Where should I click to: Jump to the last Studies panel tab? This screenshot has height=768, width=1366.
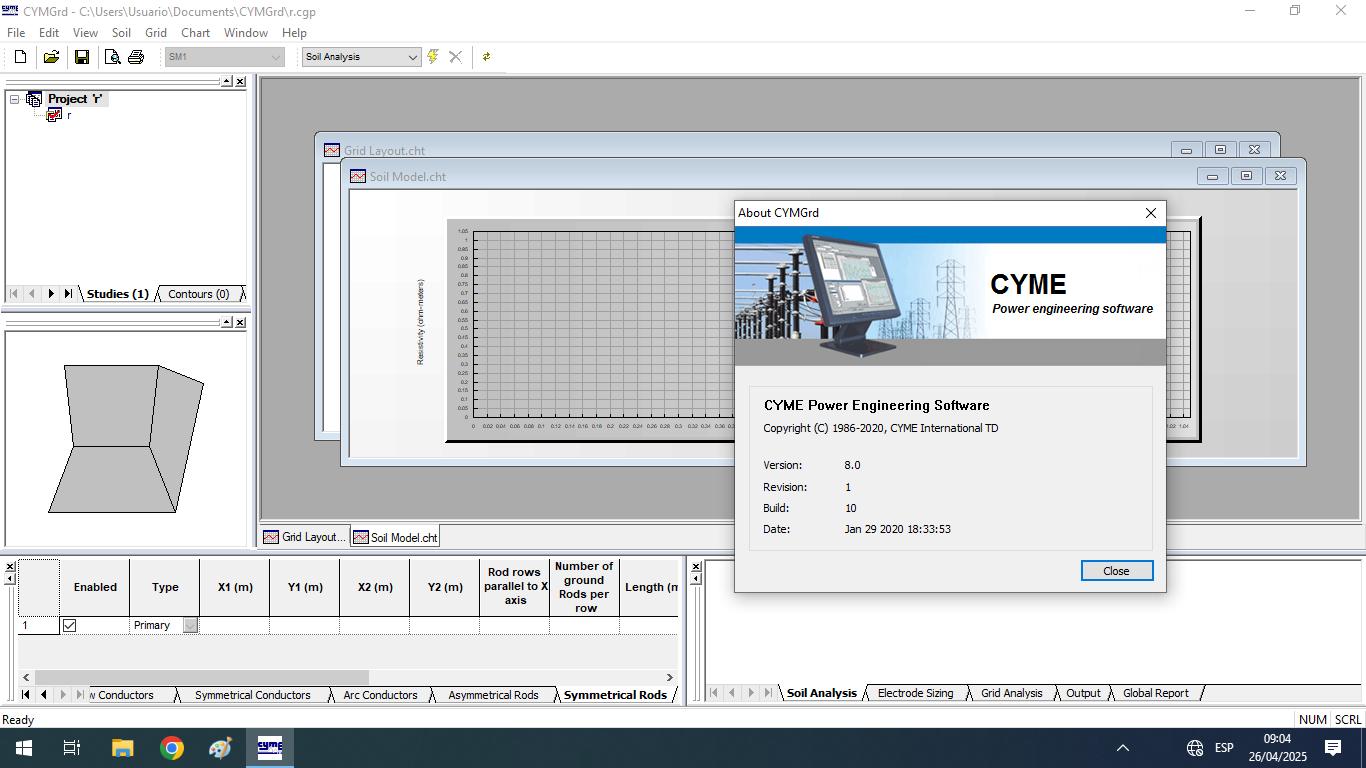(67, 294)
